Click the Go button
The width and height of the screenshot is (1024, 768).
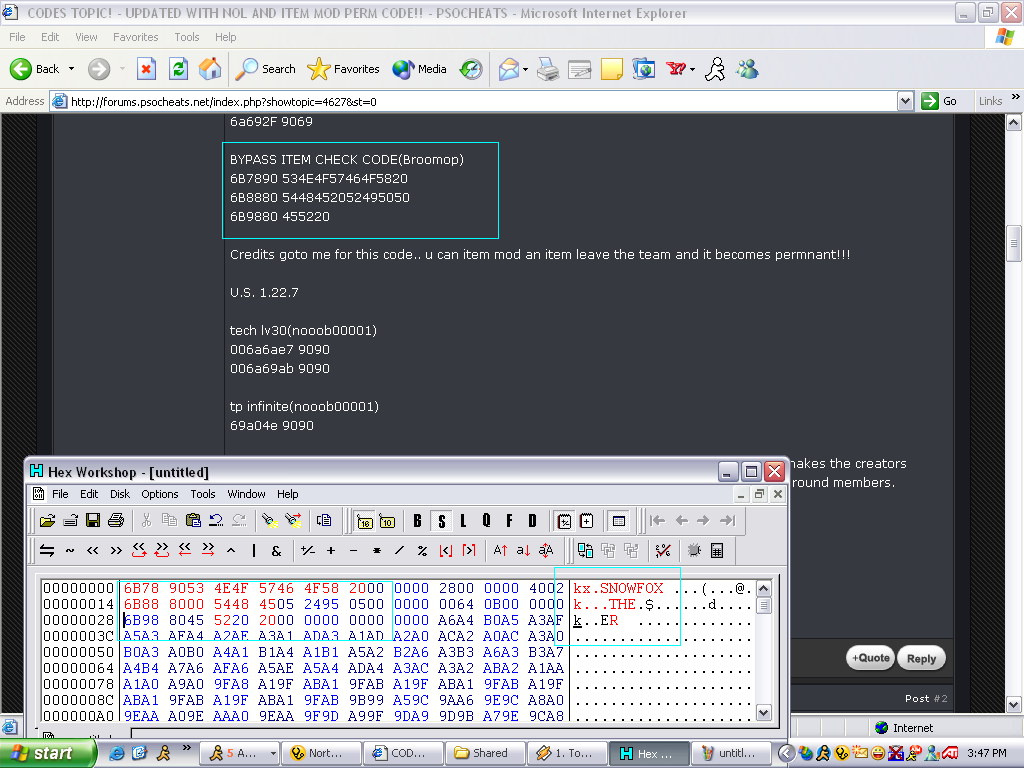[x=939, y=101]
